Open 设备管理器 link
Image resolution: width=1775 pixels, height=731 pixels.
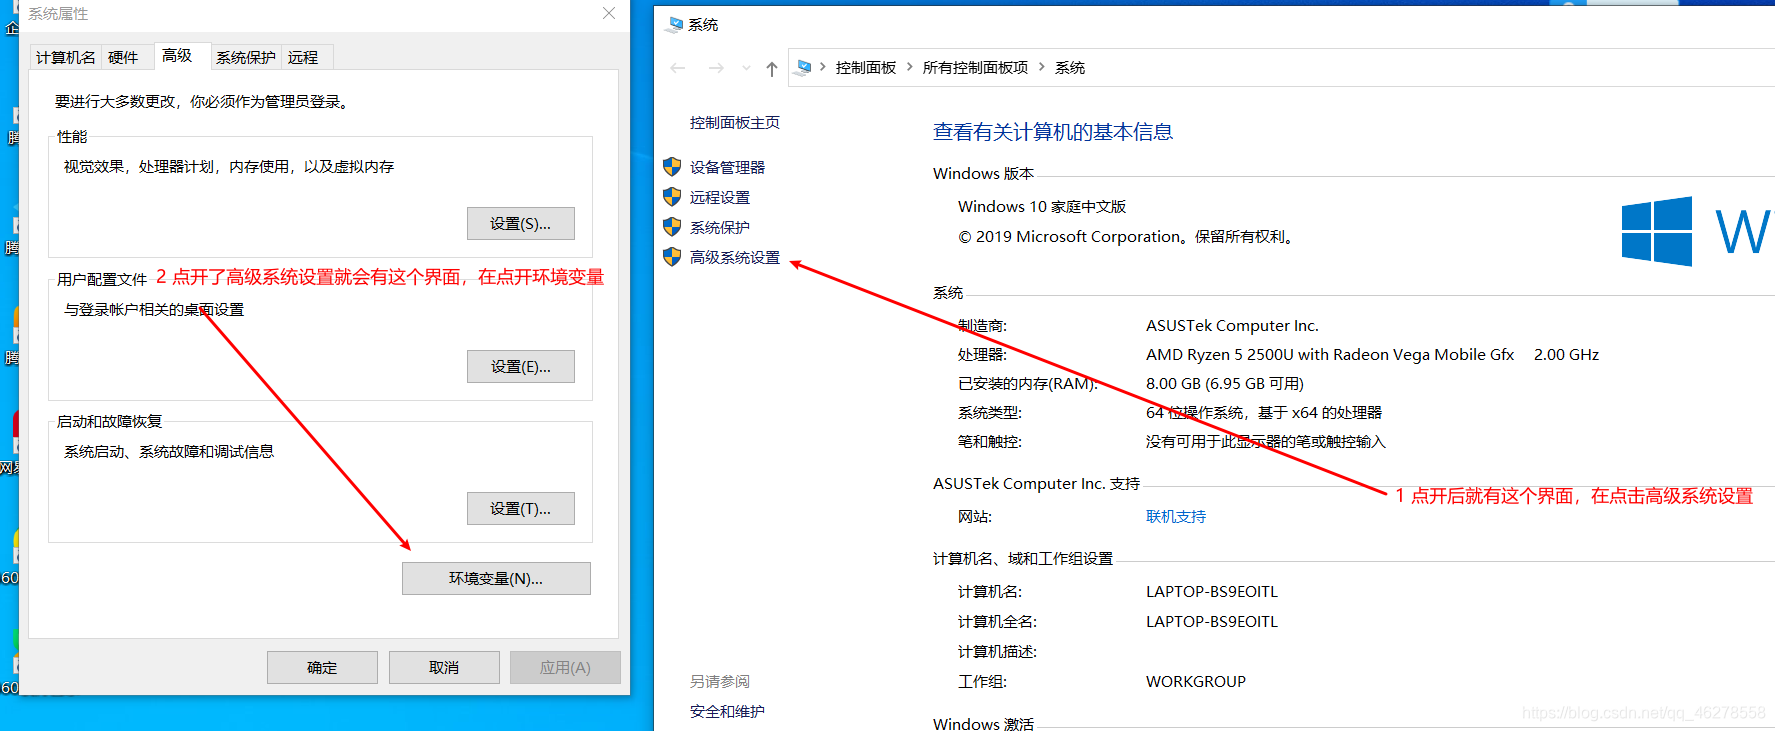[x=727, y=168]
